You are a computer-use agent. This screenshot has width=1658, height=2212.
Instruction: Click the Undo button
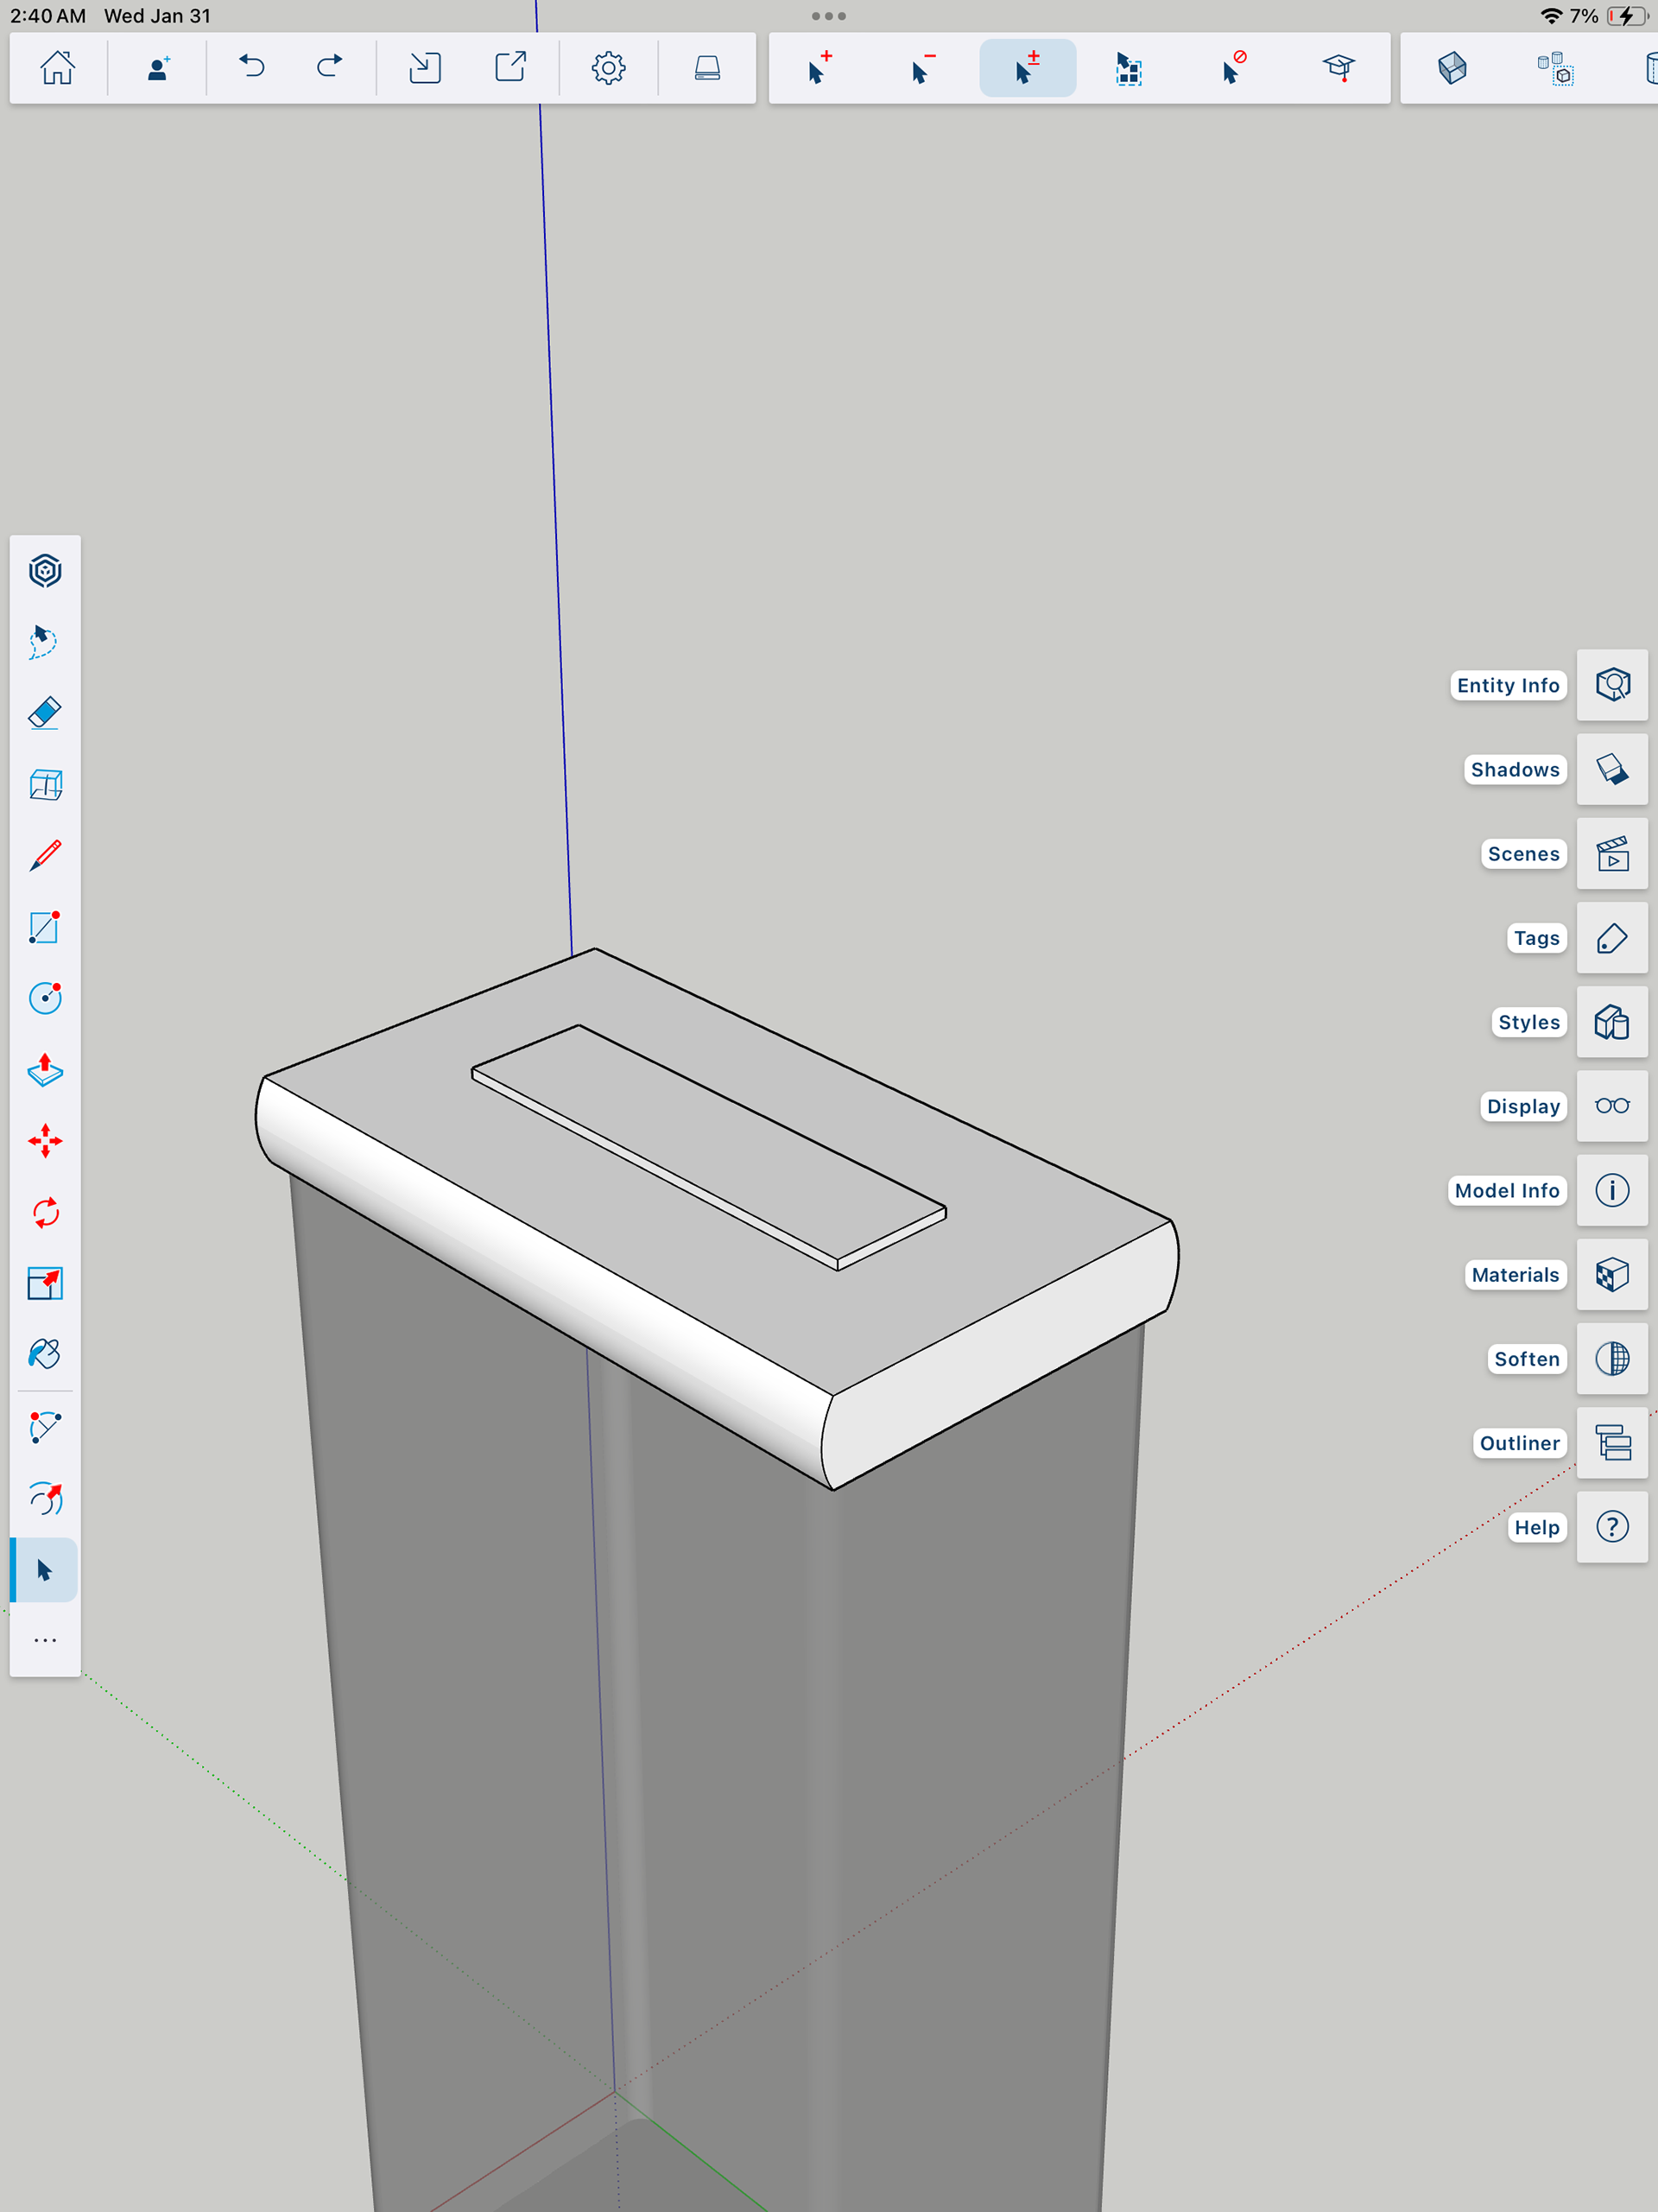[x=252, y=68]
